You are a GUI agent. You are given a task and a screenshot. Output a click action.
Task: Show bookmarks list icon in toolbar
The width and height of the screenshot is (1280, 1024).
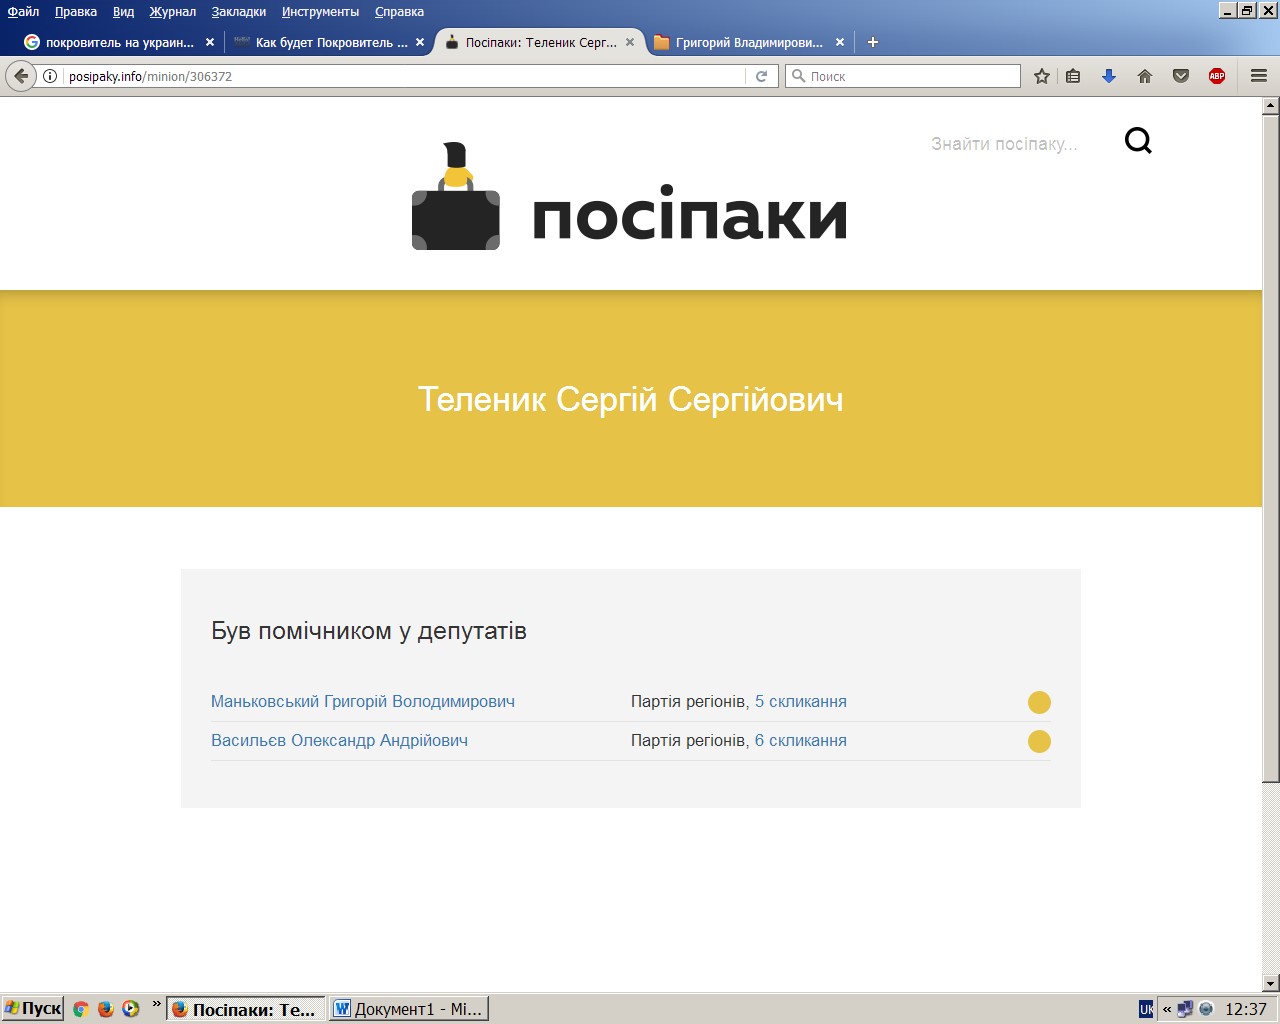[1073, 76]
